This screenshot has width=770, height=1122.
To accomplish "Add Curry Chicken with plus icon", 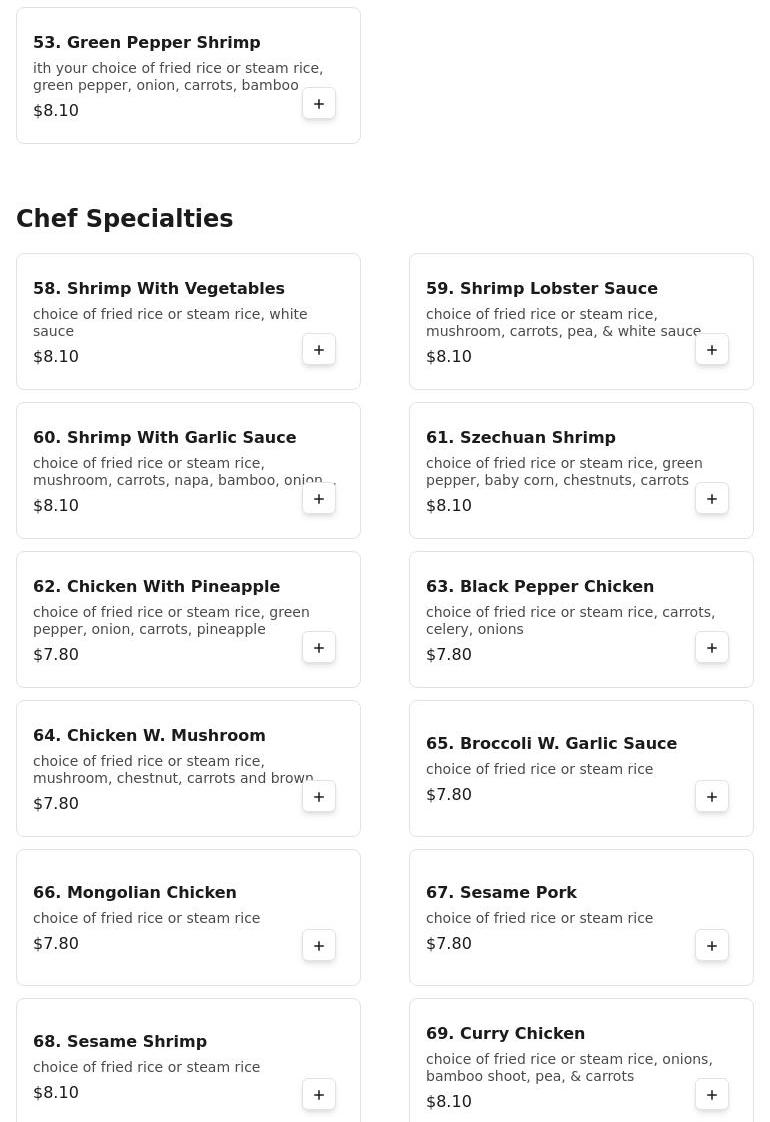I will pos(711,1094).
